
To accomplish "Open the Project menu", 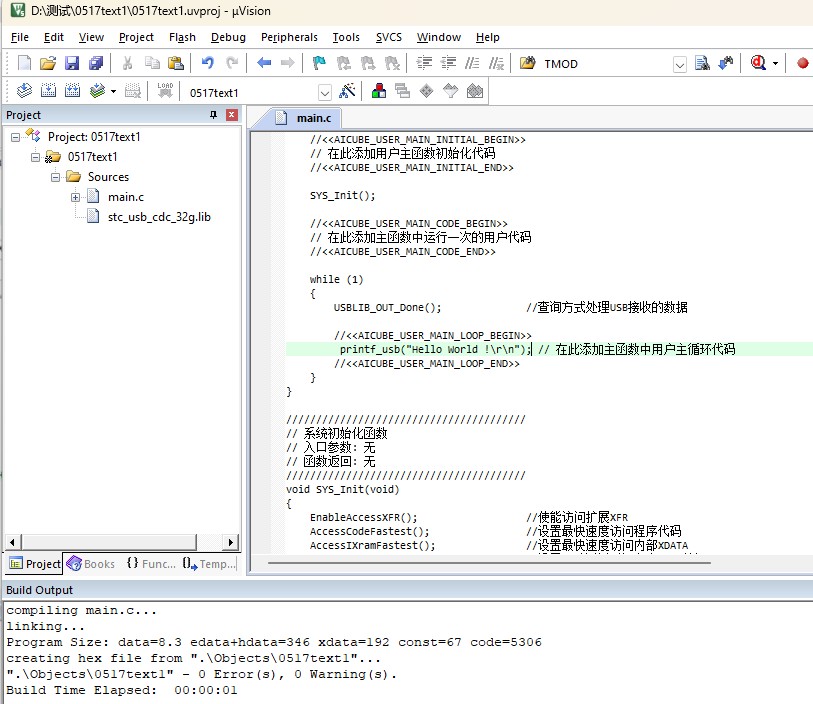I will coord(136,37).
